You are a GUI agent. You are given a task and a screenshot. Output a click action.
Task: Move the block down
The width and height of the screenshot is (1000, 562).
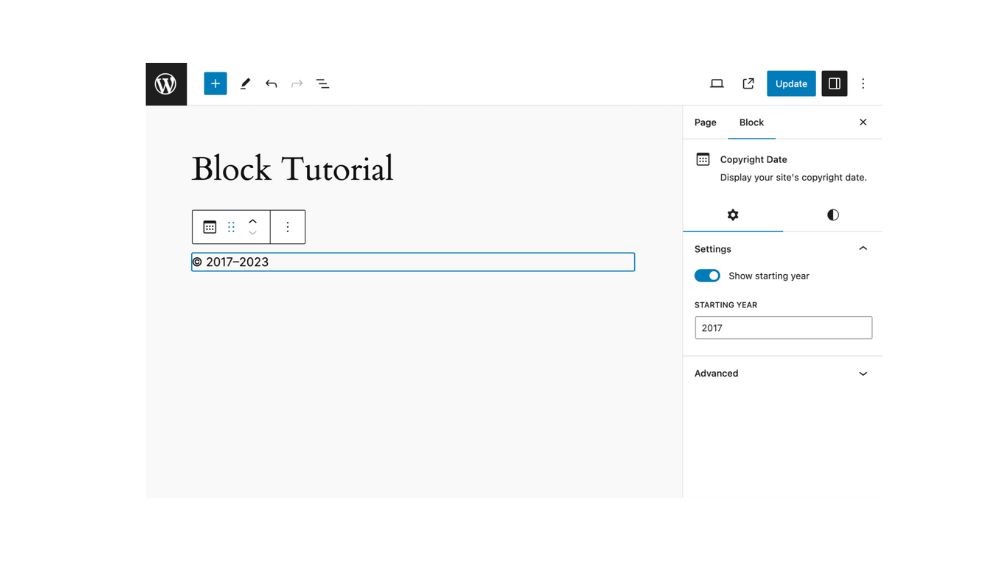[x=253, y=233]
